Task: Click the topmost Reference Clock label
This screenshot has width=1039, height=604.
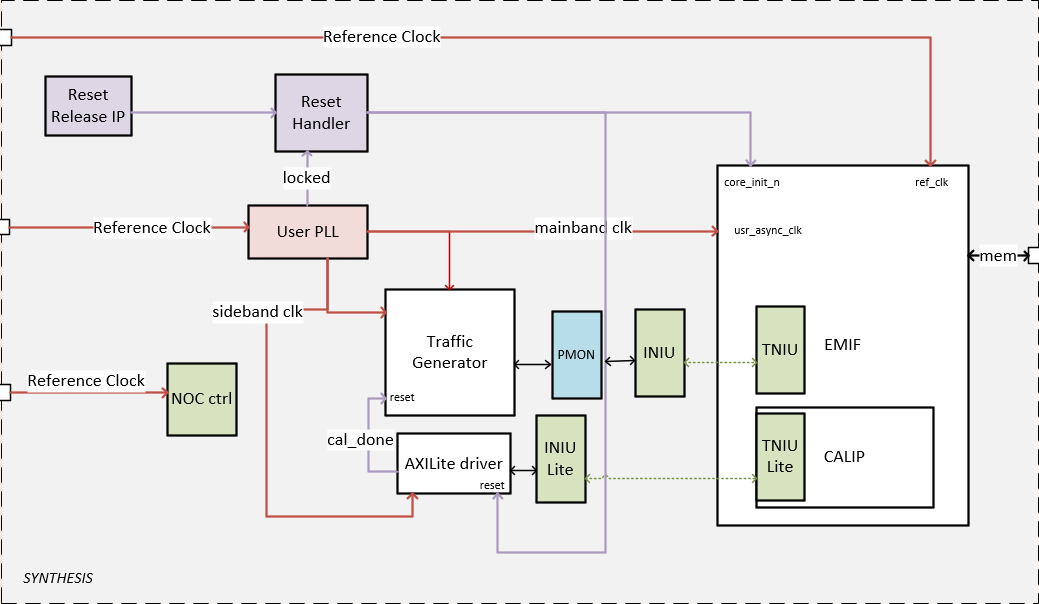Action: tap(382, 37)
